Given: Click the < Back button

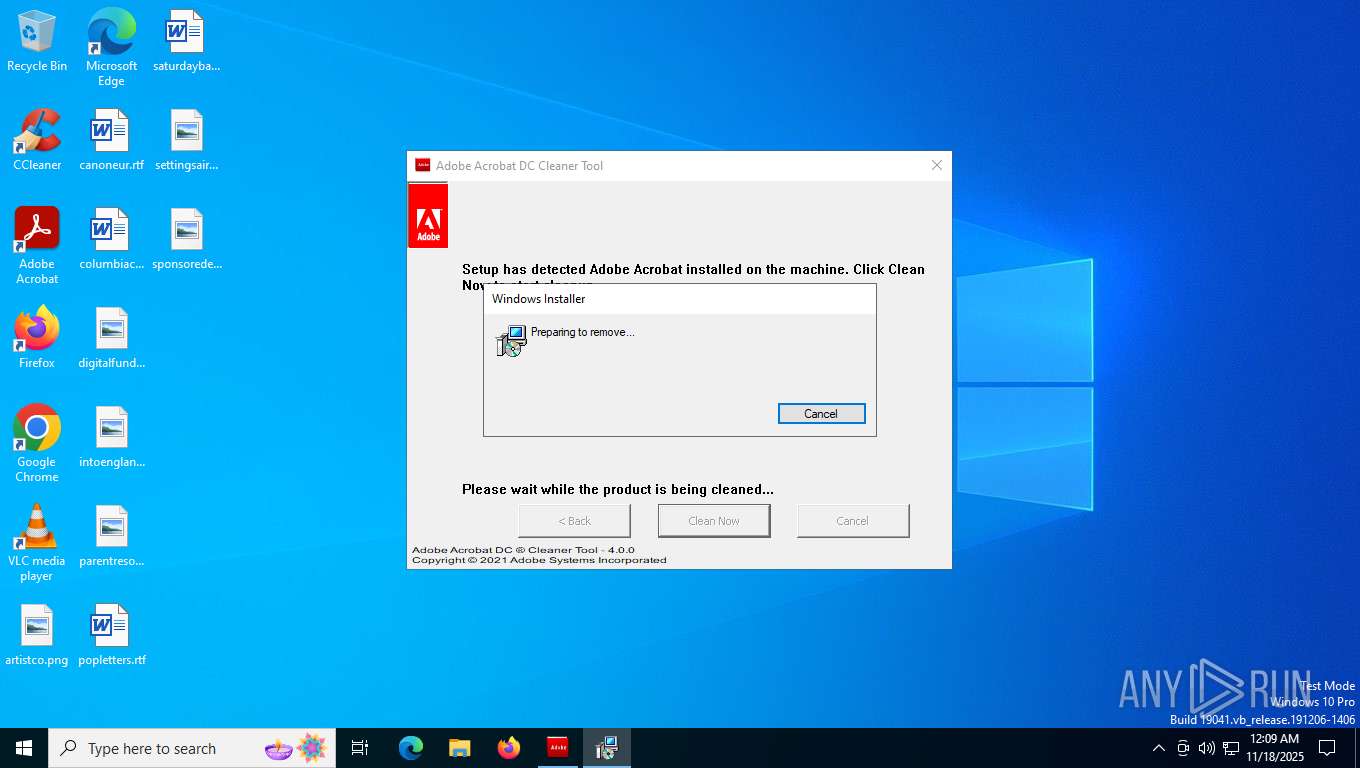Looking at the screenshot, I should 574,521.
